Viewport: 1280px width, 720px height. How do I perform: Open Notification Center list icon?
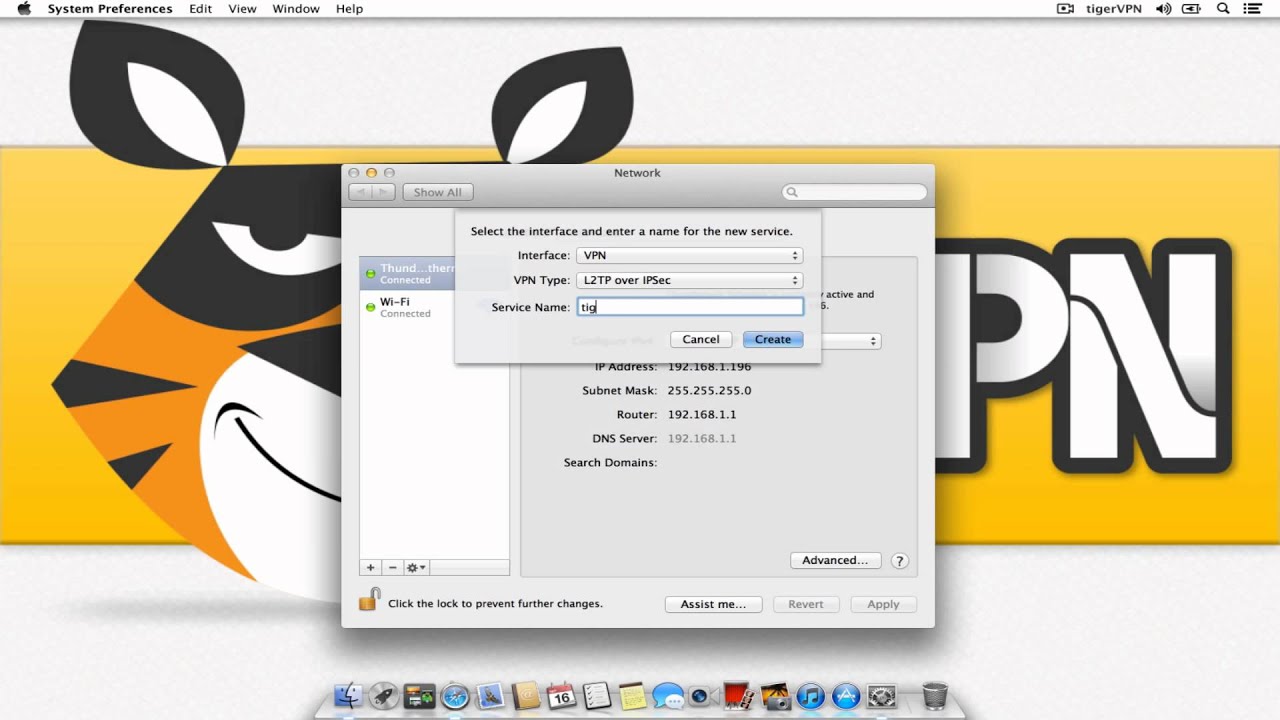(1253, 9)
